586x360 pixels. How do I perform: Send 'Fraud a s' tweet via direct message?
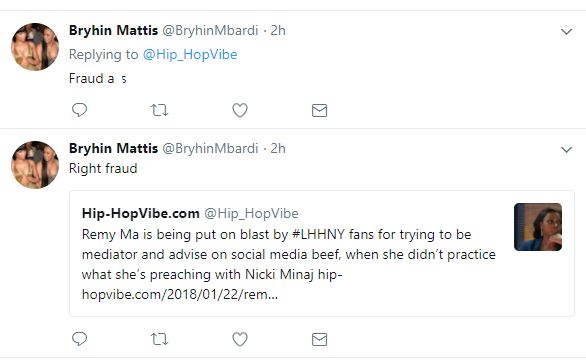(x=319, y=110)
